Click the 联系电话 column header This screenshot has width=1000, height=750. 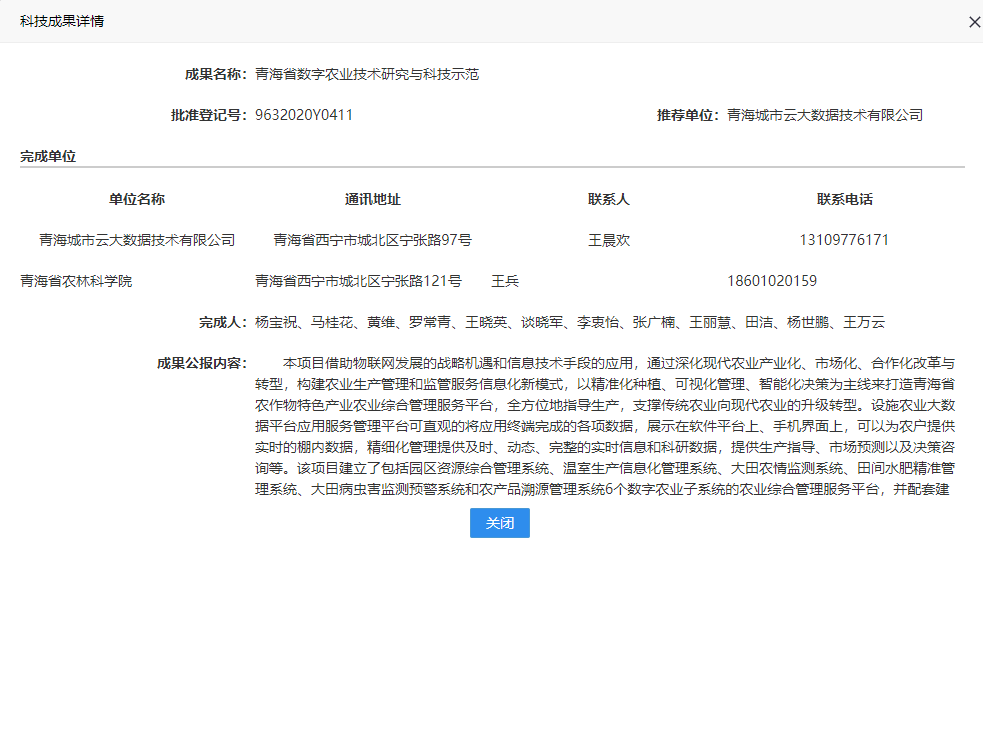click(x=845, y=199)
